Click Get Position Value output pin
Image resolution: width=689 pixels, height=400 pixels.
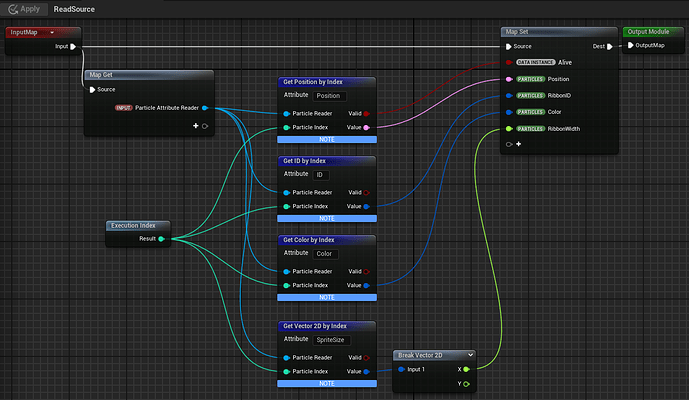click(x=366, y=127)
